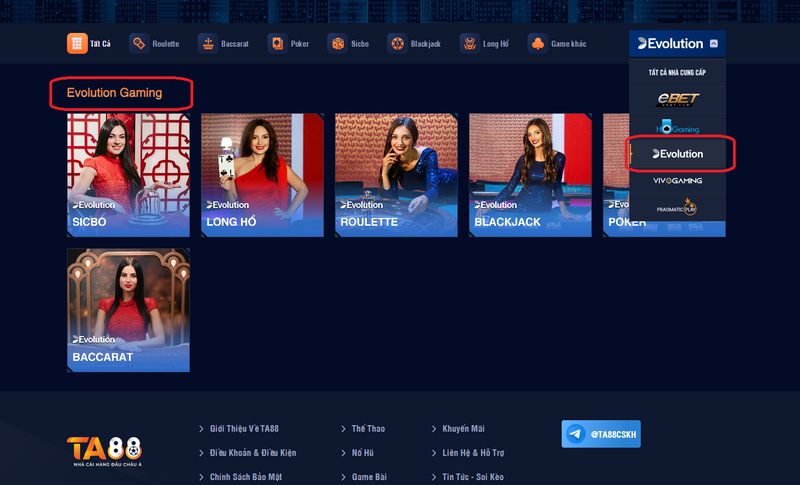Click the Khuyến Mãi footer link
The image size is (800, 485).
pos(463,428)
